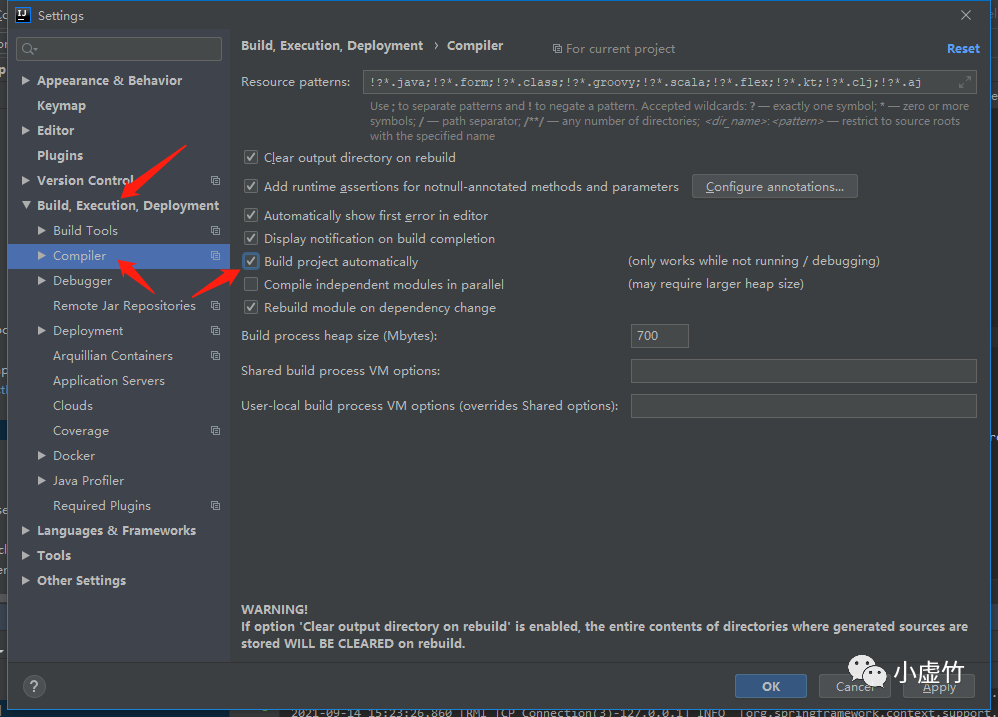Expand the Compiler node arrow
The width and height of the screenshot is (998, 717).
point(41,256)
